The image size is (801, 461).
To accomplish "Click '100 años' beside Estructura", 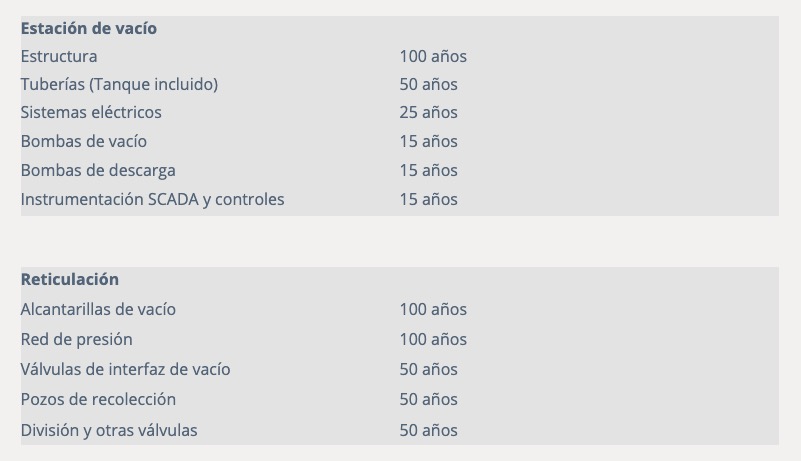I will [433, 56].
